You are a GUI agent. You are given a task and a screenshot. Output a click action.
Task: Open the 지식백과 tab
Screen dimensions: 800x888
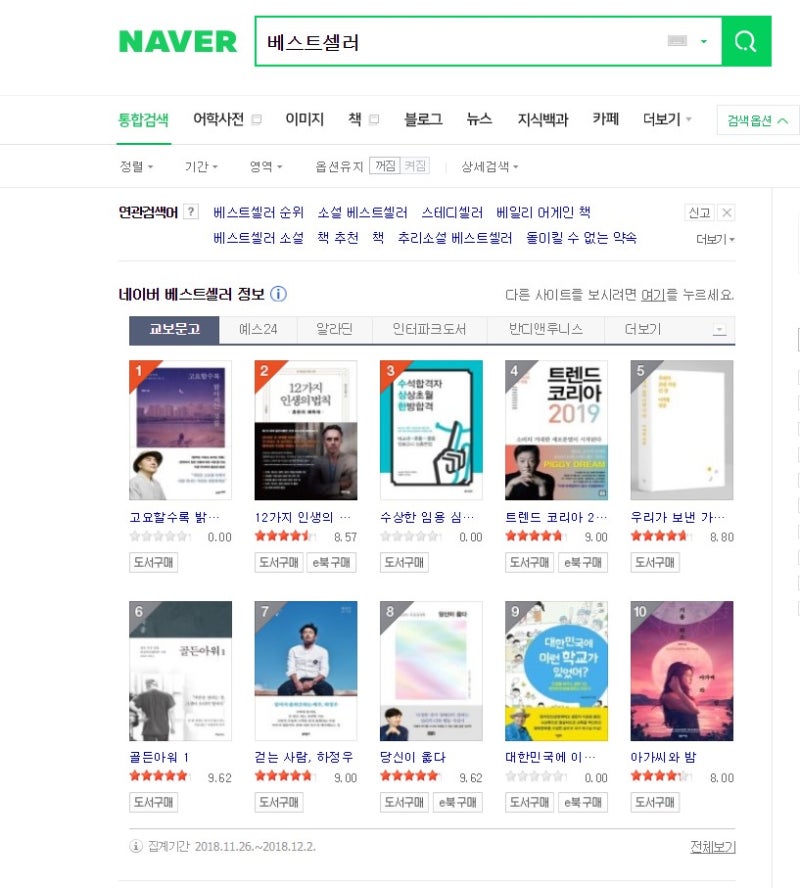542,119
